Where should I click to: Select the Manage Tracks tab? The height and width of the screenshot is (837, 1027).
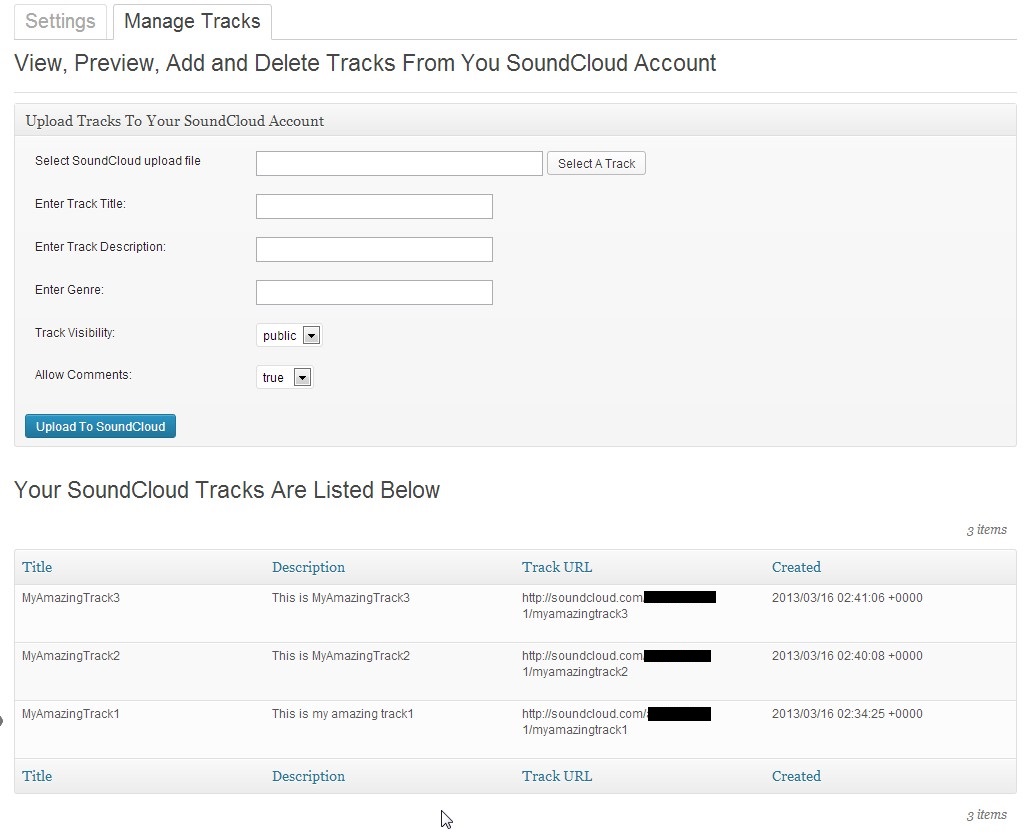tap(192, 21)
